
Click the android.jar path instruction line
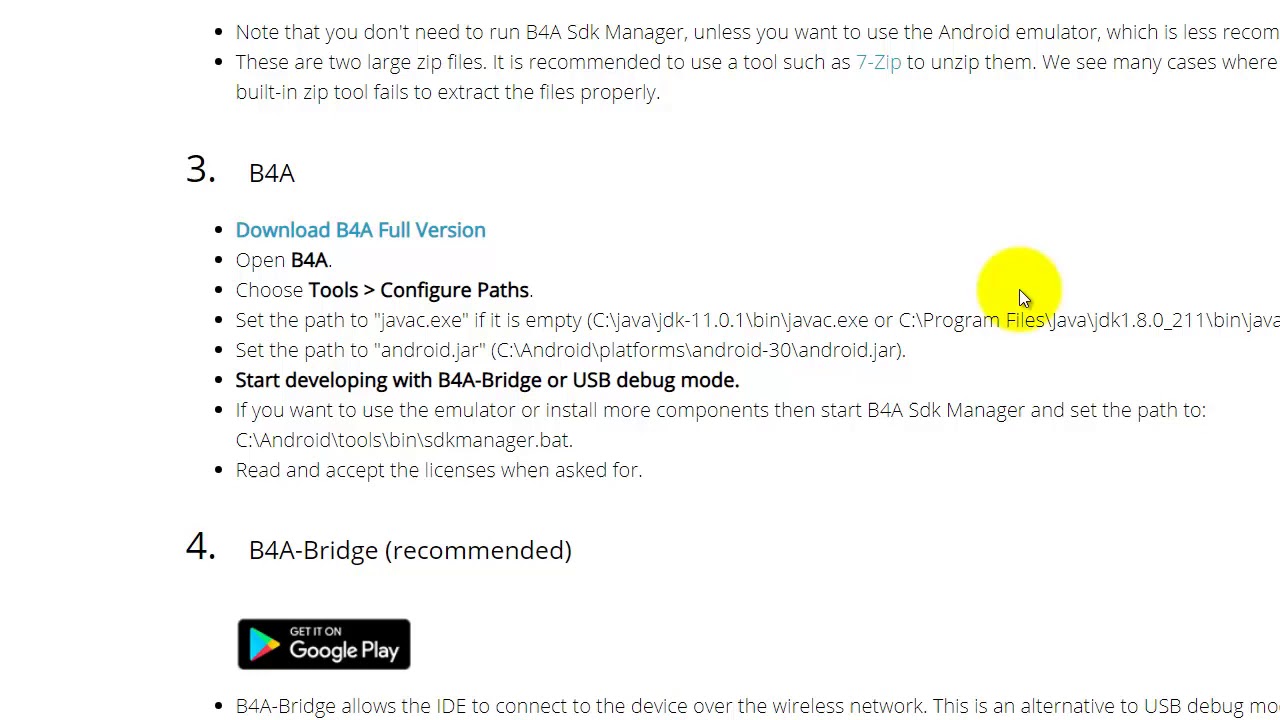pos(570,350)
